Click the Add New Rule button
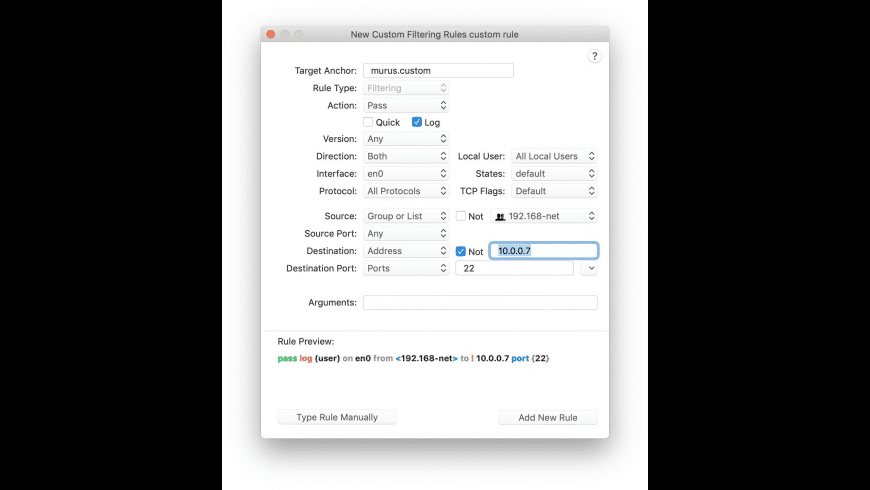870x490 pixels. pos(548,417)
